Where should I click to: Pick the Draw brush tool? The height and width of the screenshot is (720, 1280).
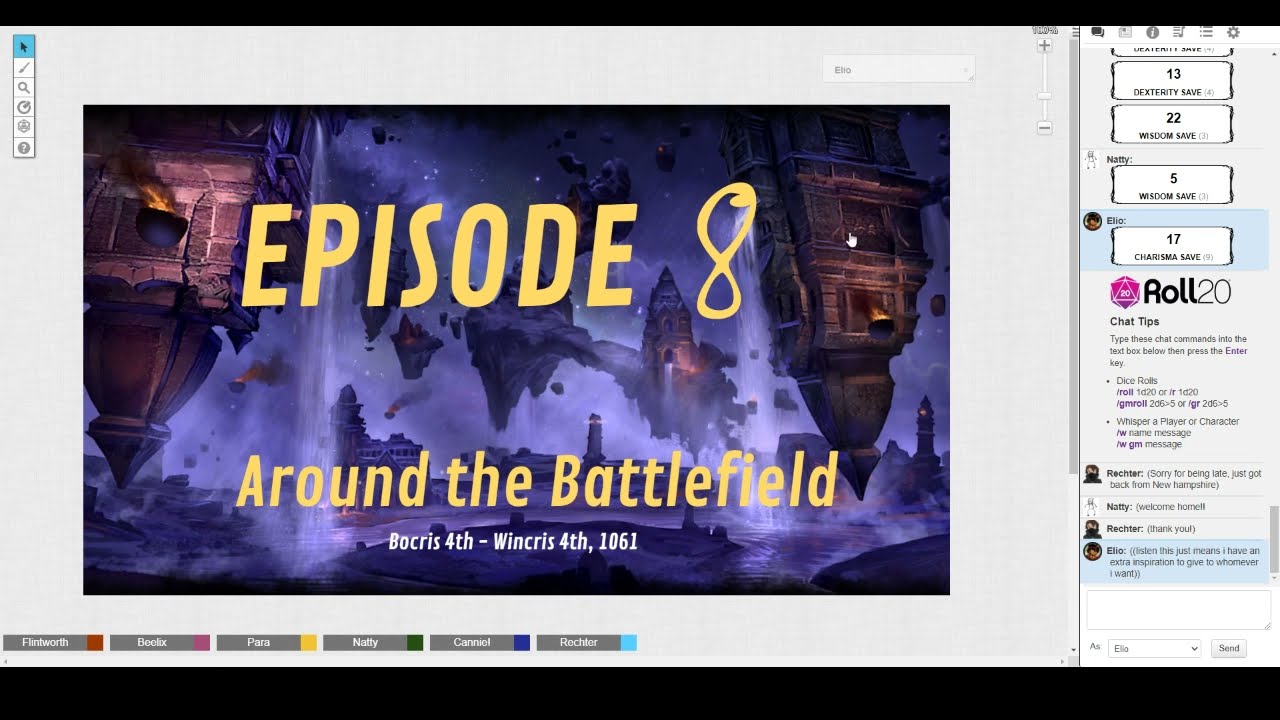24,67
